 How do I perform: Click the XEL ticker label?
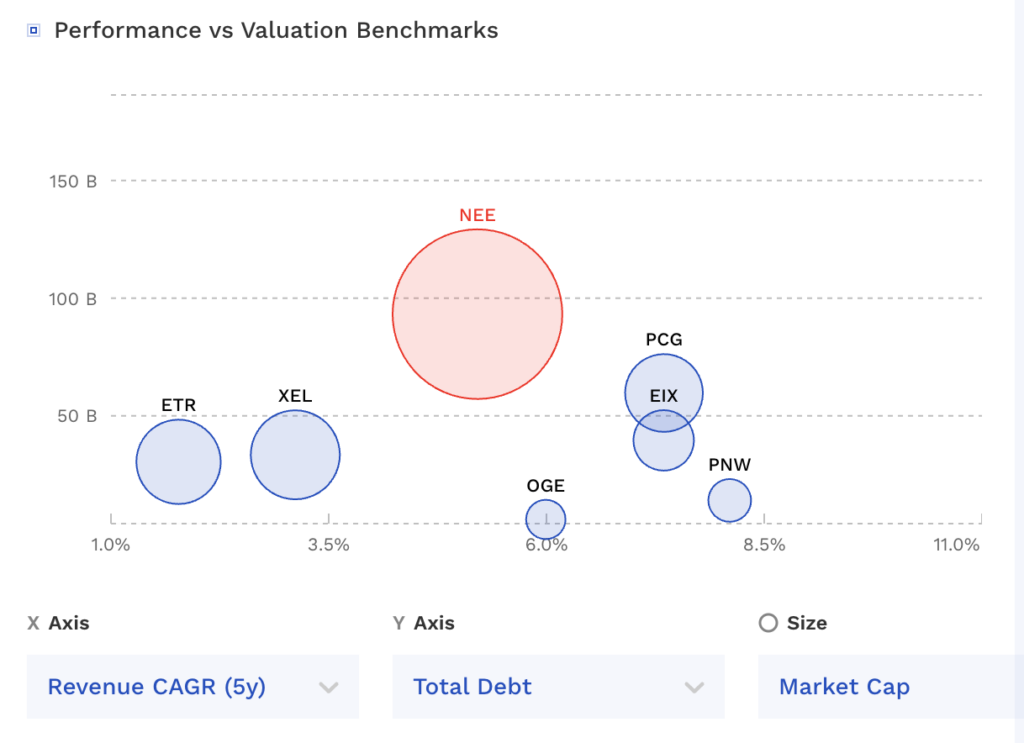[295, 396]
